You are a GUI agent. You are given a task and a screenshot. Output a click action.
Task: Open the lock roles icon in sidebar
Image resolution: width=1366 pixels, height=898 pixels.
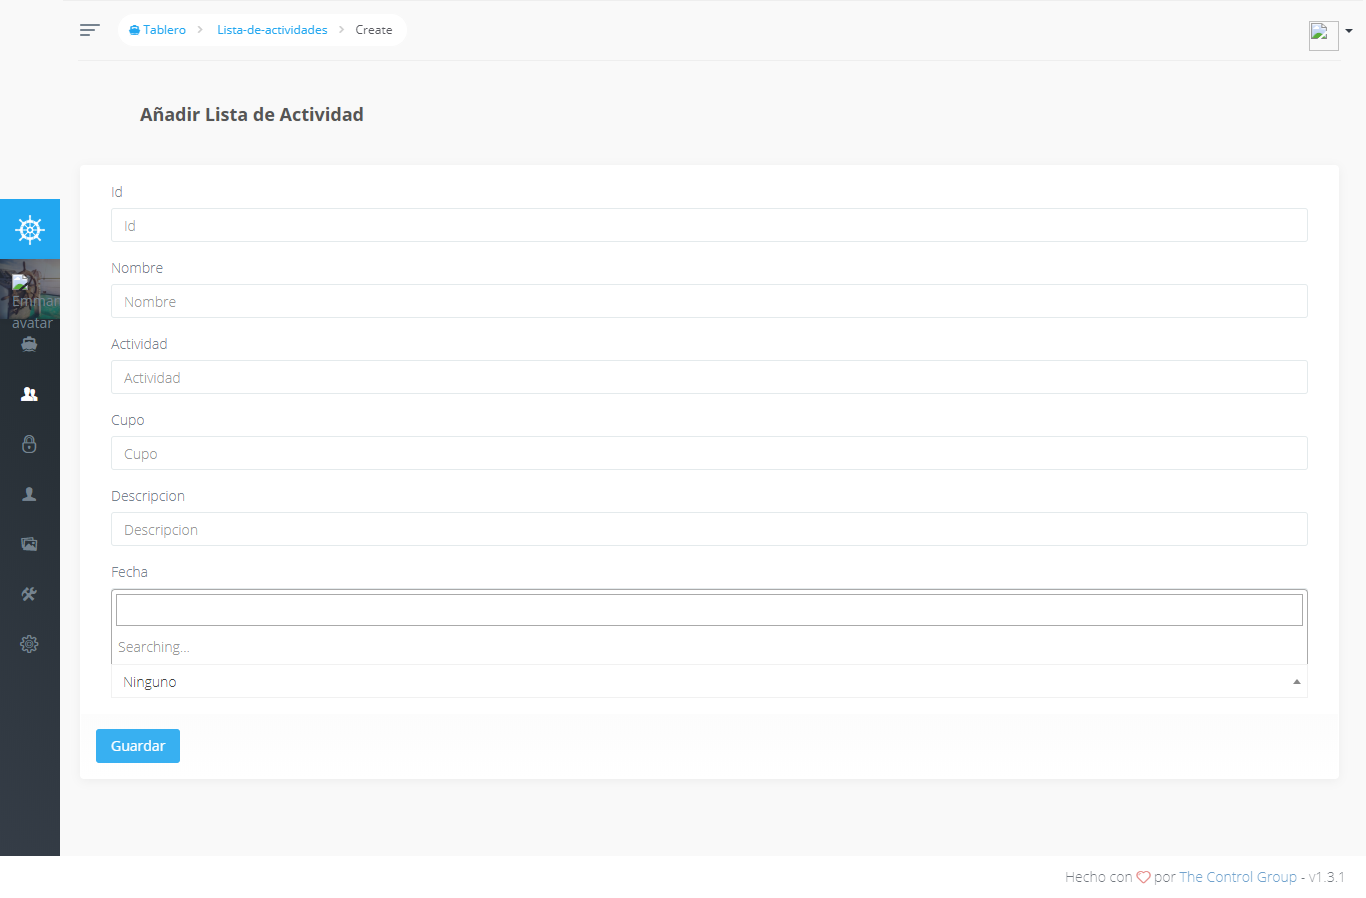tap(29, 444)
